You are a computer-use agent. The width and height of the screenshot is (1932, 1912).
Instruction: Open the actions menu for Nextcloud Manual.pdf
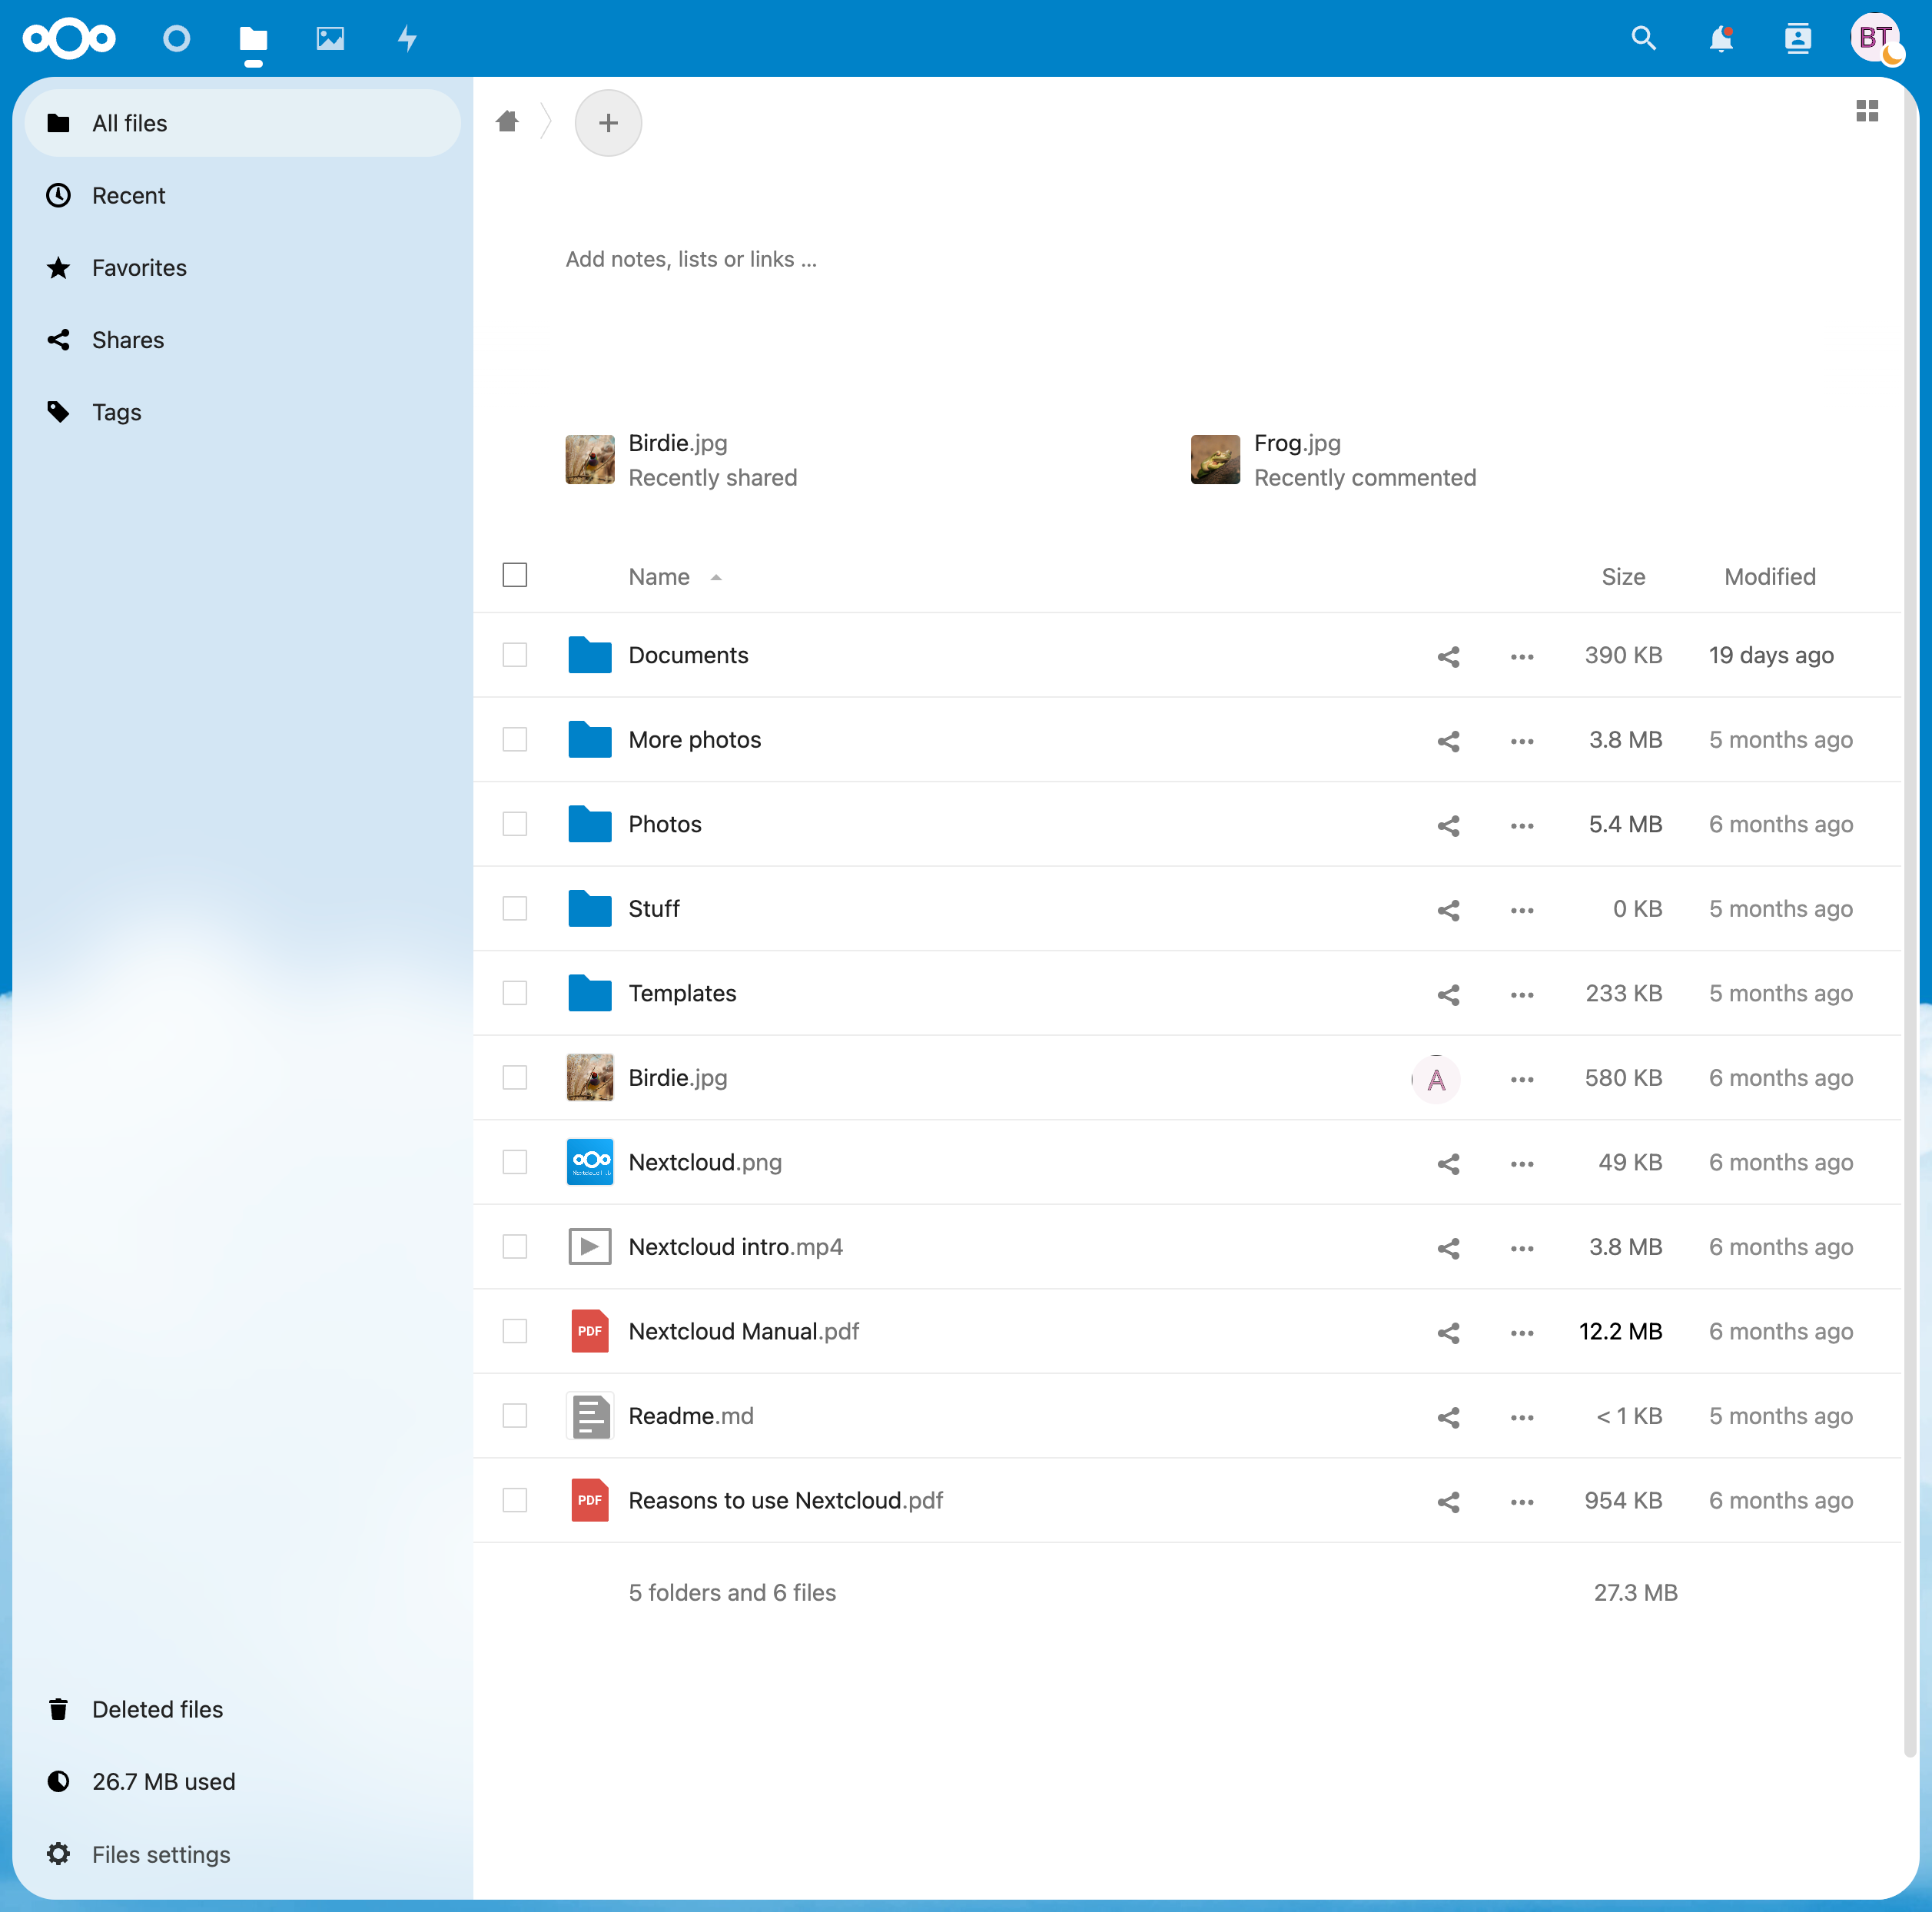click(x=1521, y=1332)
